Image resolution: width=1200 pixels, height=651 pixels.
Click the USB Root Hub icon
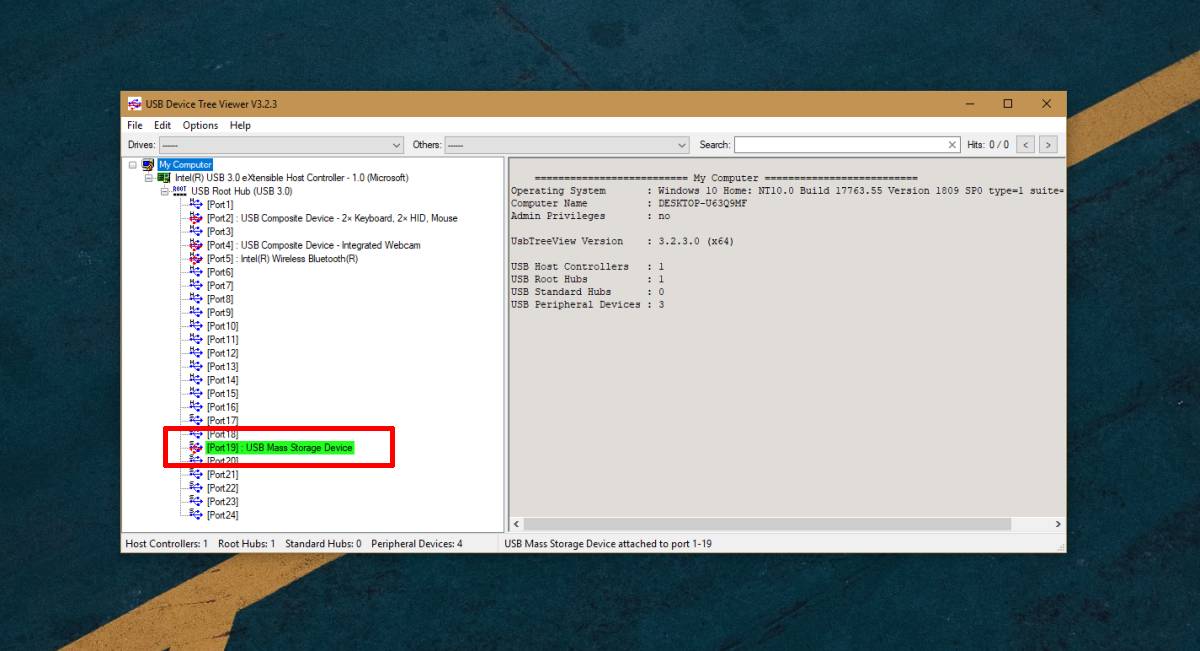click(180, 191)
